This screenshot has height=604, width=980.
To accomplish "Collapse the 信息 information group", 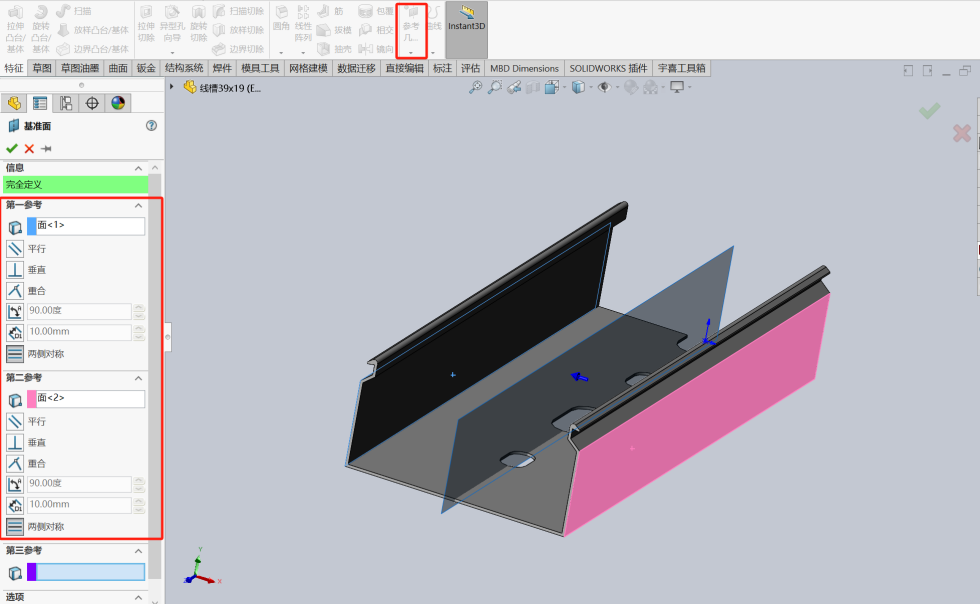I will coord(138,167).
